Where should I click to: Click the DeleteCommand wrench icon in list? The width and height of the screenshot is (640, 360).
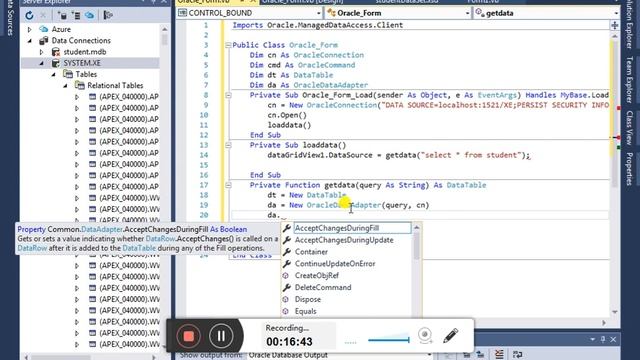tap(287, 287)
